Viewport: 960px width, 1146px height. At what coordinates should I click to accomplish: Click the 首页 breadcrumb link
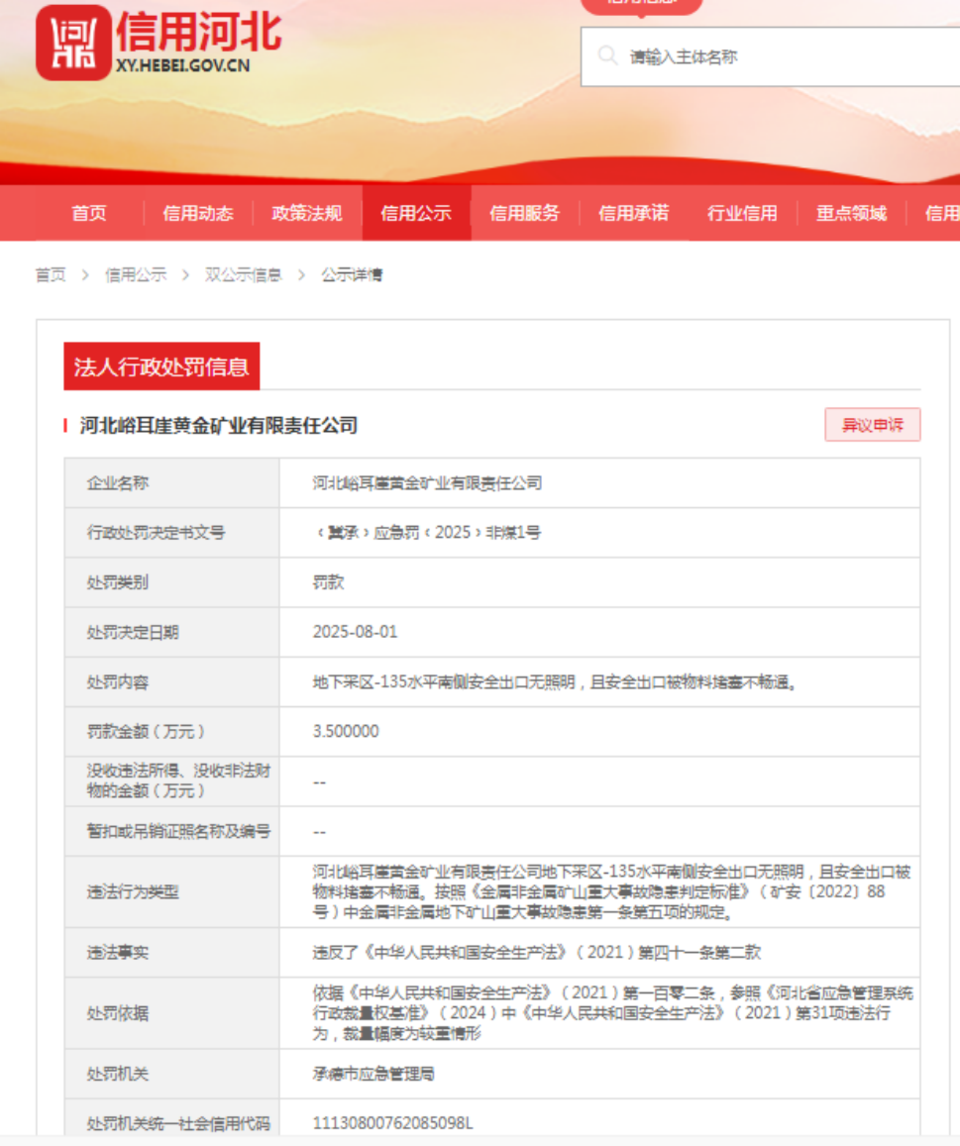pyautogui.click(x=50, y=275)
